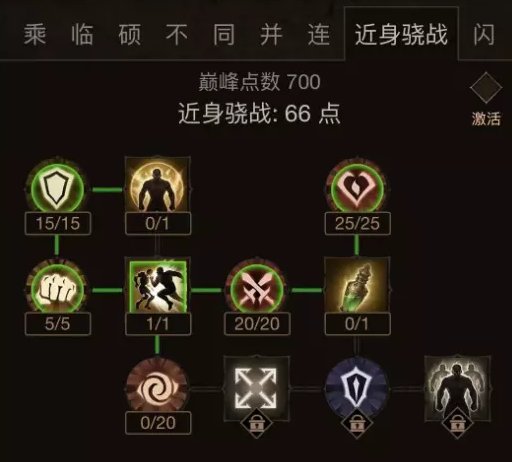Select the 连 tab
Screen dimensions: 512x462
319,35
